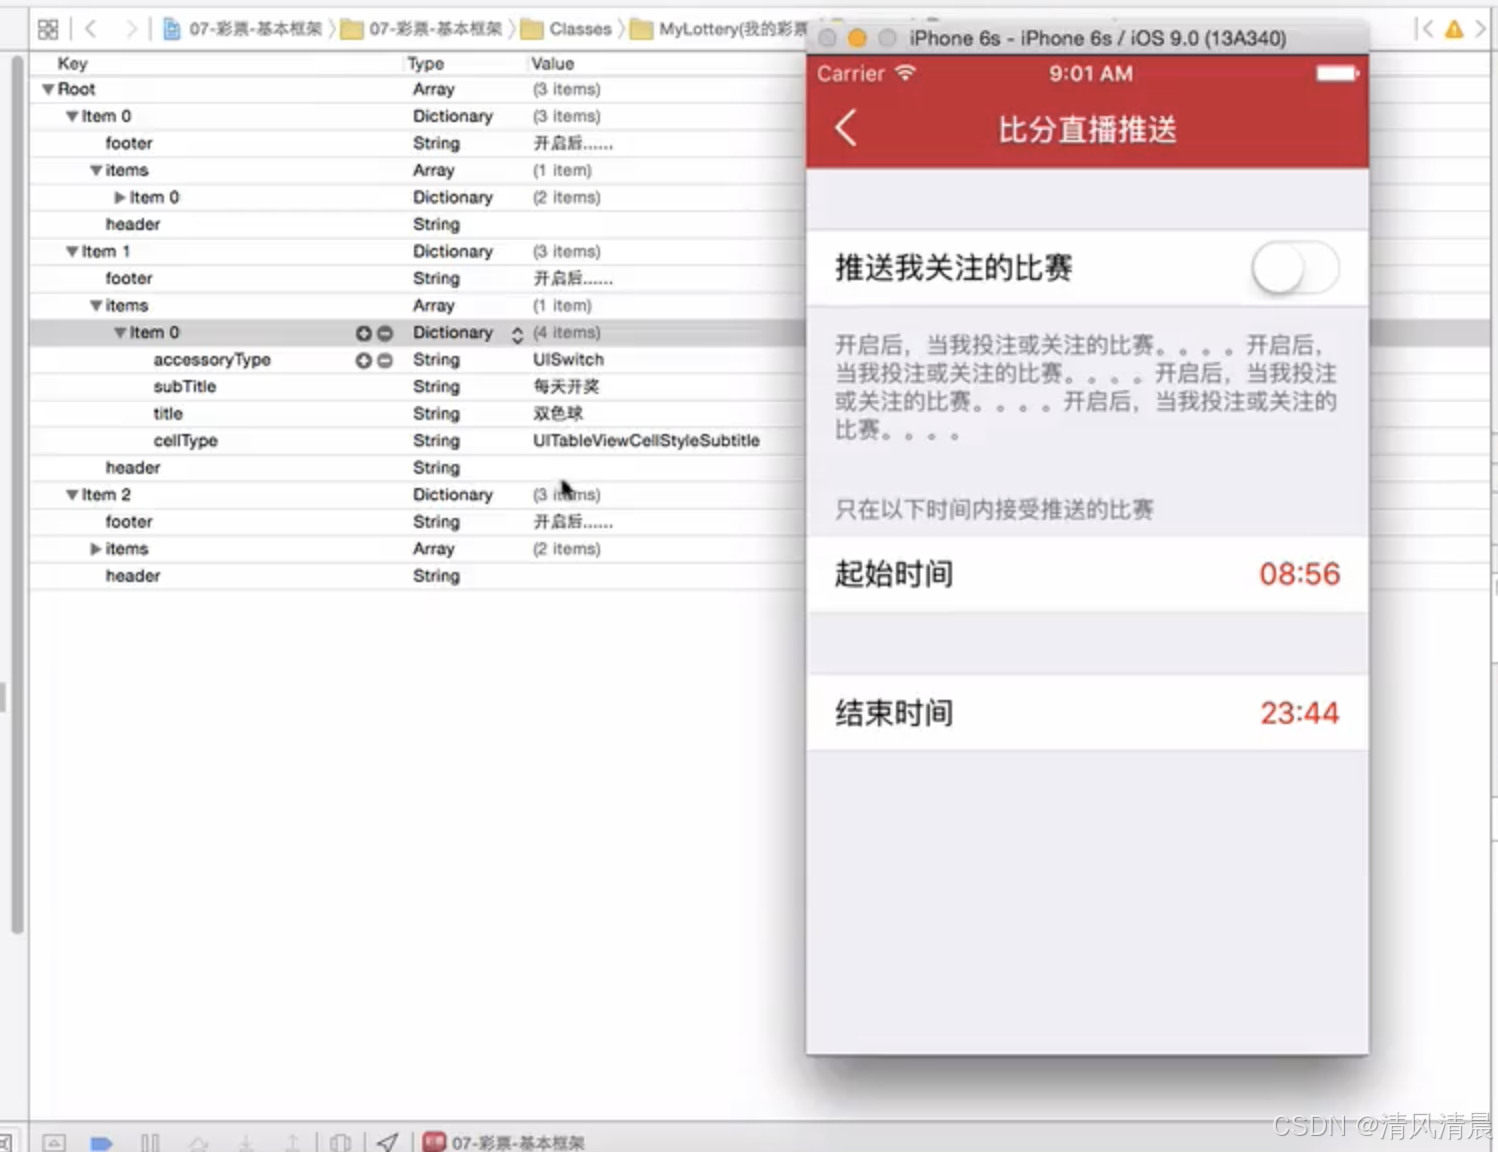The width and height of the screenshot is (1498, 1152).
Task: Click the 双色球 value cell
Action: coord(558,413)
